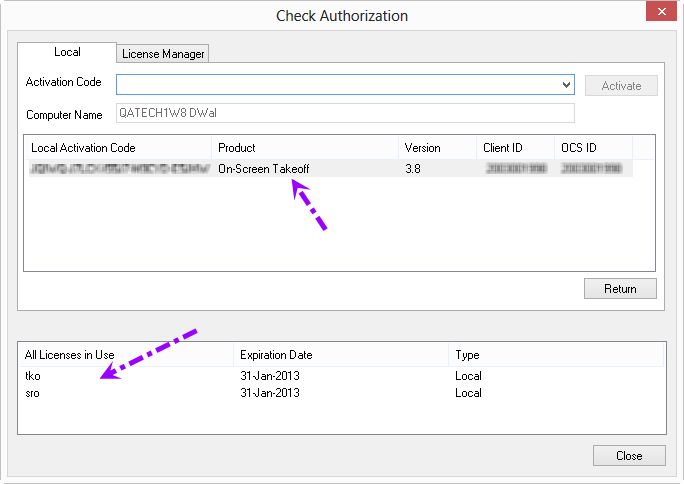This screenshot has height=484, width=684.
Task: Select the version 3.8 cell
Action: [x=413, y=169]
